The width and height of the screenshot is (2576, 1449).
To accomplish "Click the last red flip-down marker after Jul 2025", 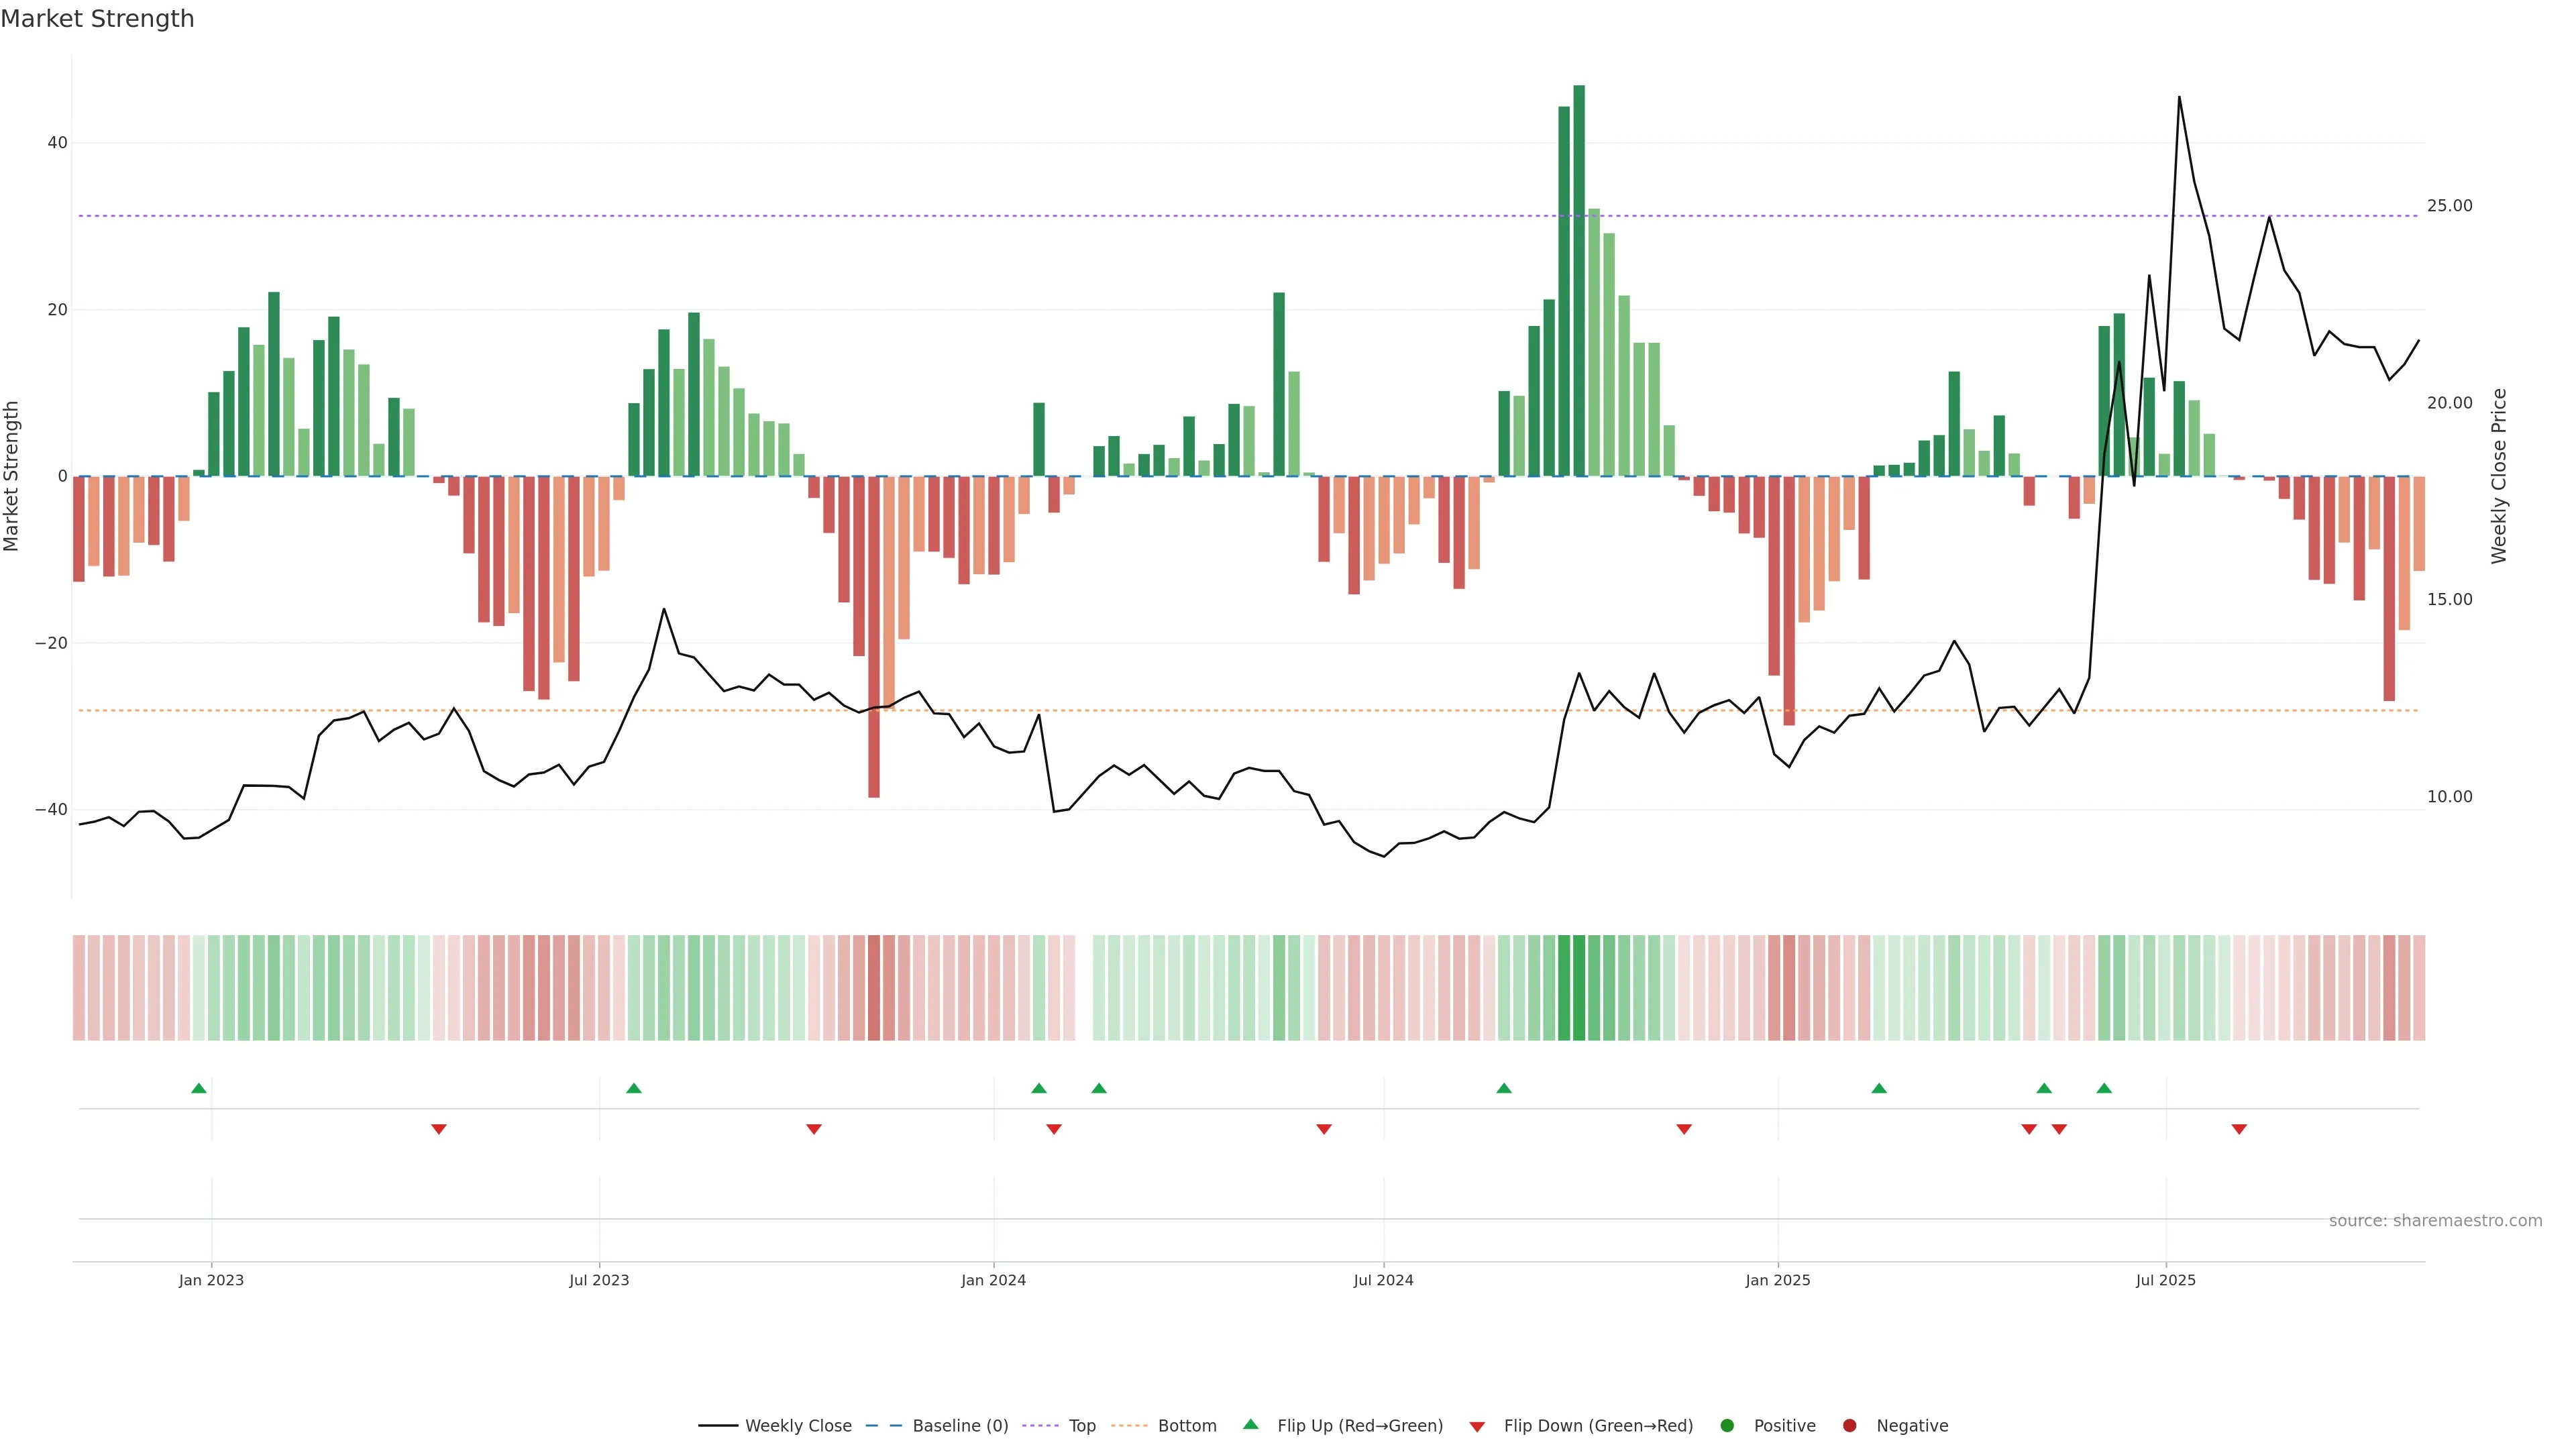I will 2239,1129.
